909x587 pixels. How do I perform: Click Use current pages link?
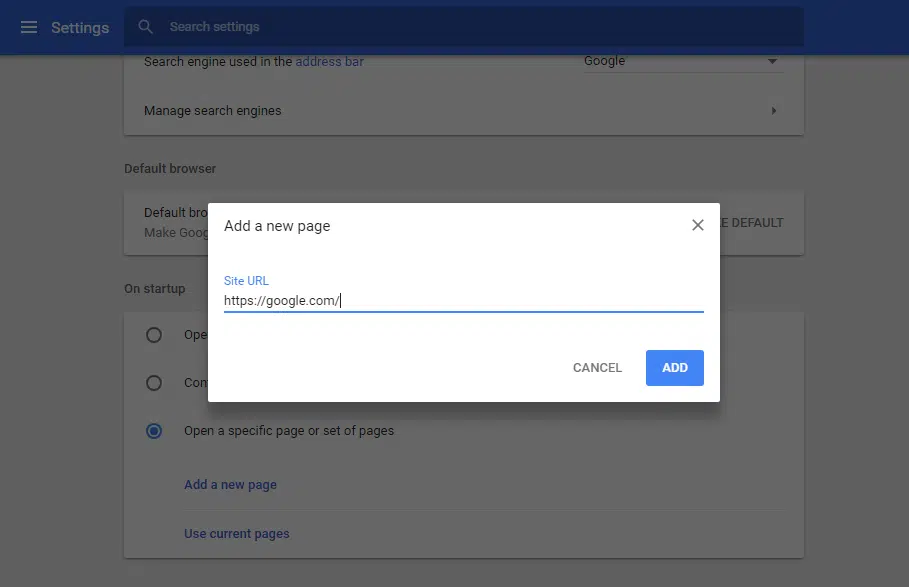236,533
